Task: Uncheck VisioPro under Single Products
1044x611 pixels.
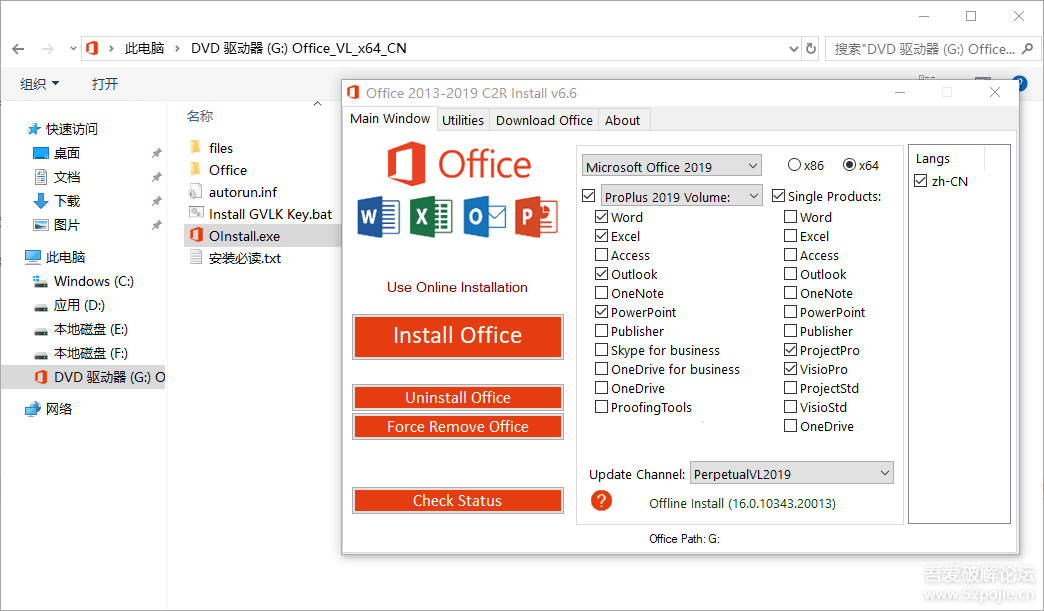Action: (x=790, y=369)
